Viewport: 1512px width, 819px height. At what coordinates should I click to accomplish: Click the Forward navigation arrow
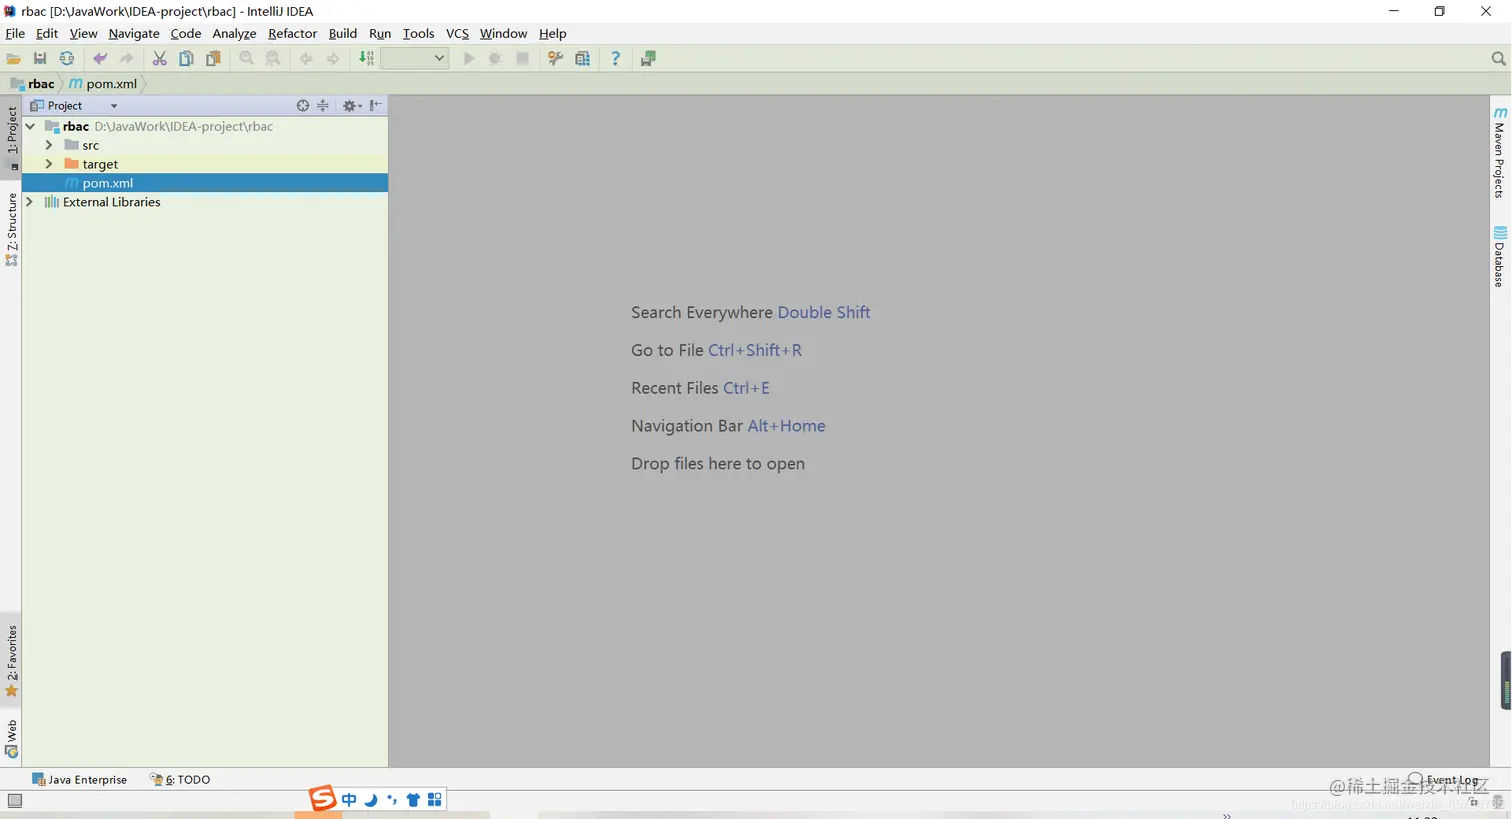333,59
